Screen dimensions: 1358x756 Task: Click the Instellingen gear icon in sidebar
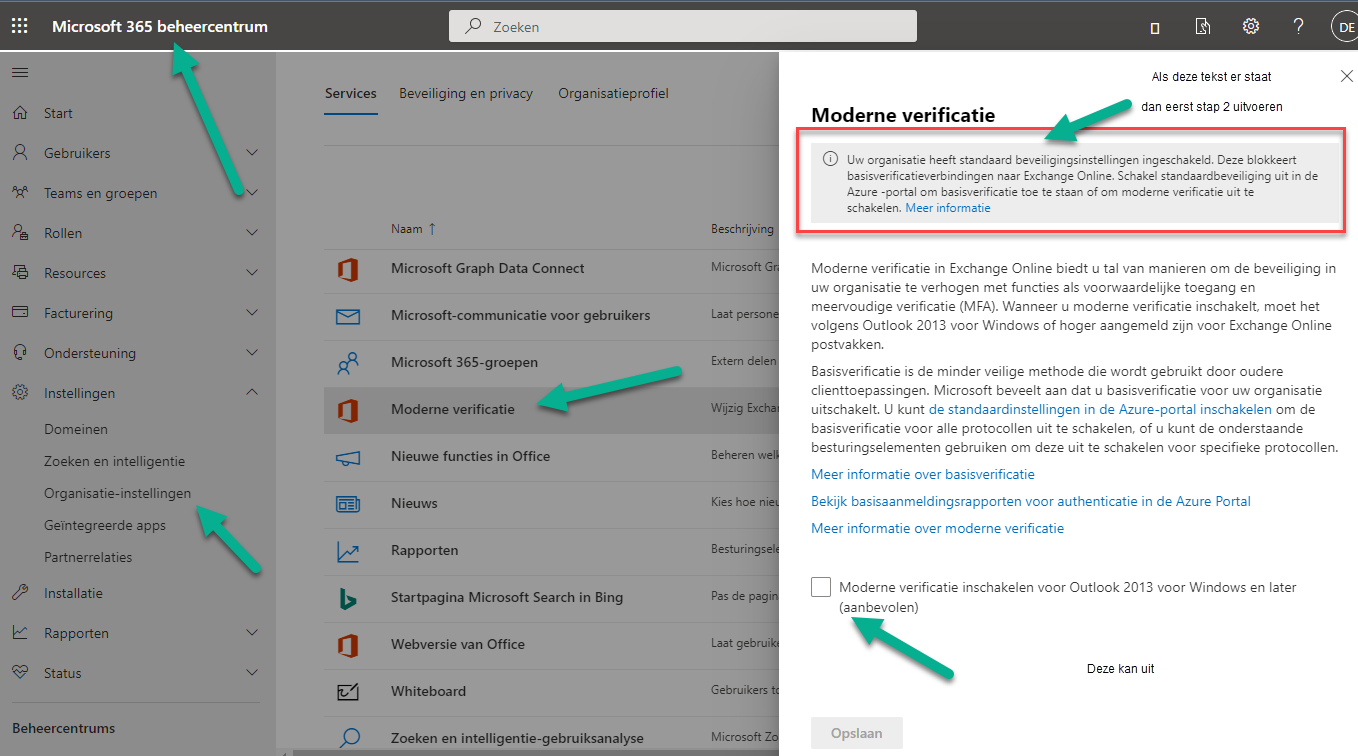tap(20, 393)
